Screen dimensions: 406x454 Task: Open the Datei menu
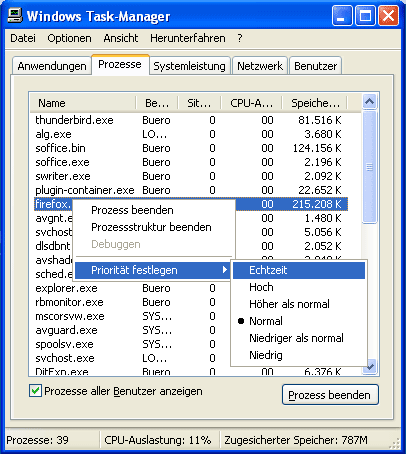(23, 38)
